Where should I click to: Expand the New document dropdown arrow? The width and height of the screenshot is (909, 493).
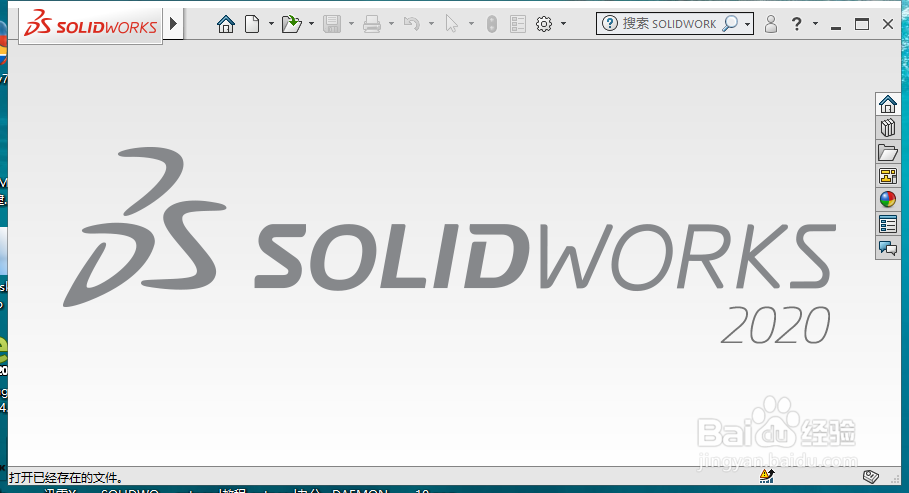[x=271, y=24]
